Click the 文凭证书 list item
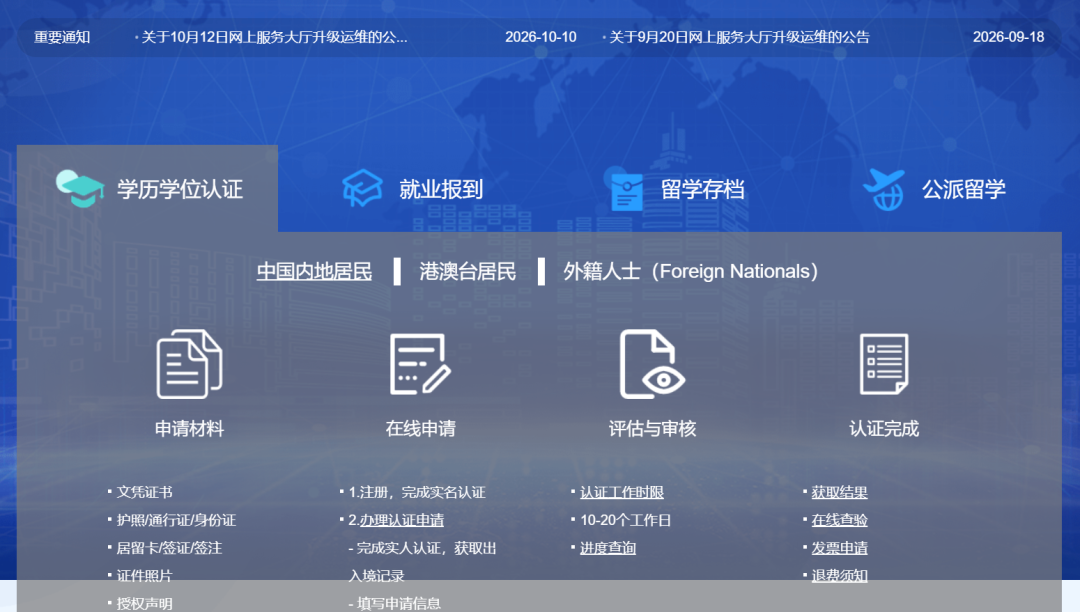This screenshot has width=1080, height=612. pyautogui.click(x=144, y=492)
